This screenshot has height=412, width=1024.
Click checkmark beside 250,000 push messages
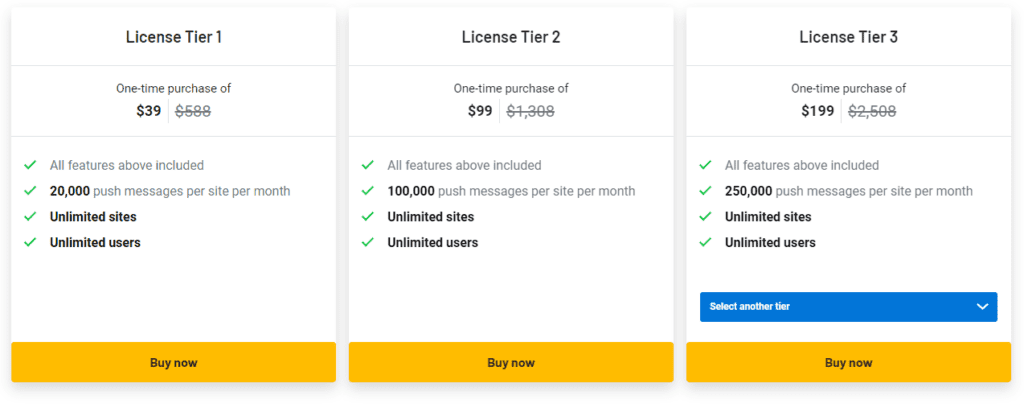[706, 191]
